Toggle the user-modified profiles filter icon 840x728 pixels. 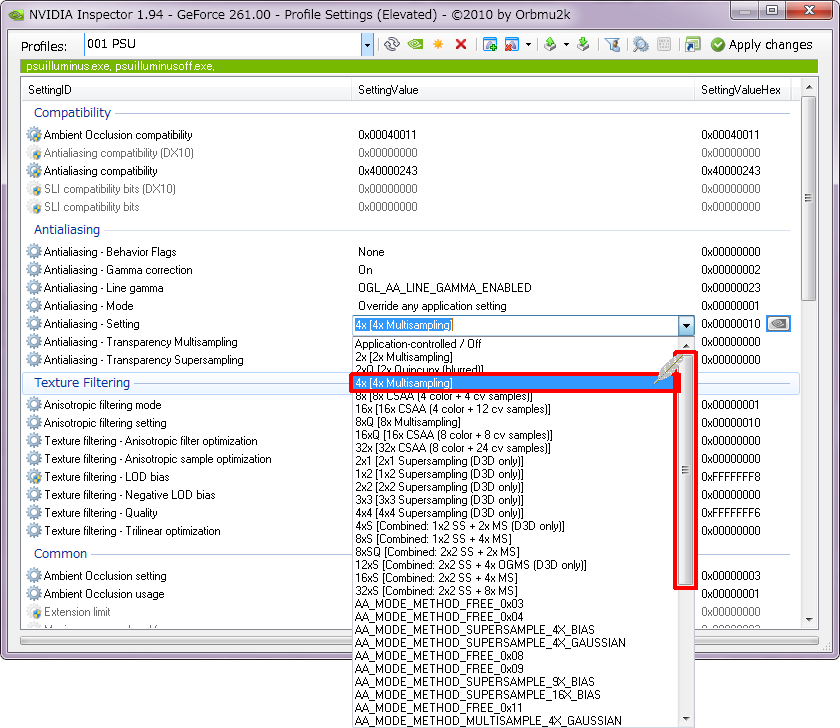pyautogui.click(x=612, y=44)
